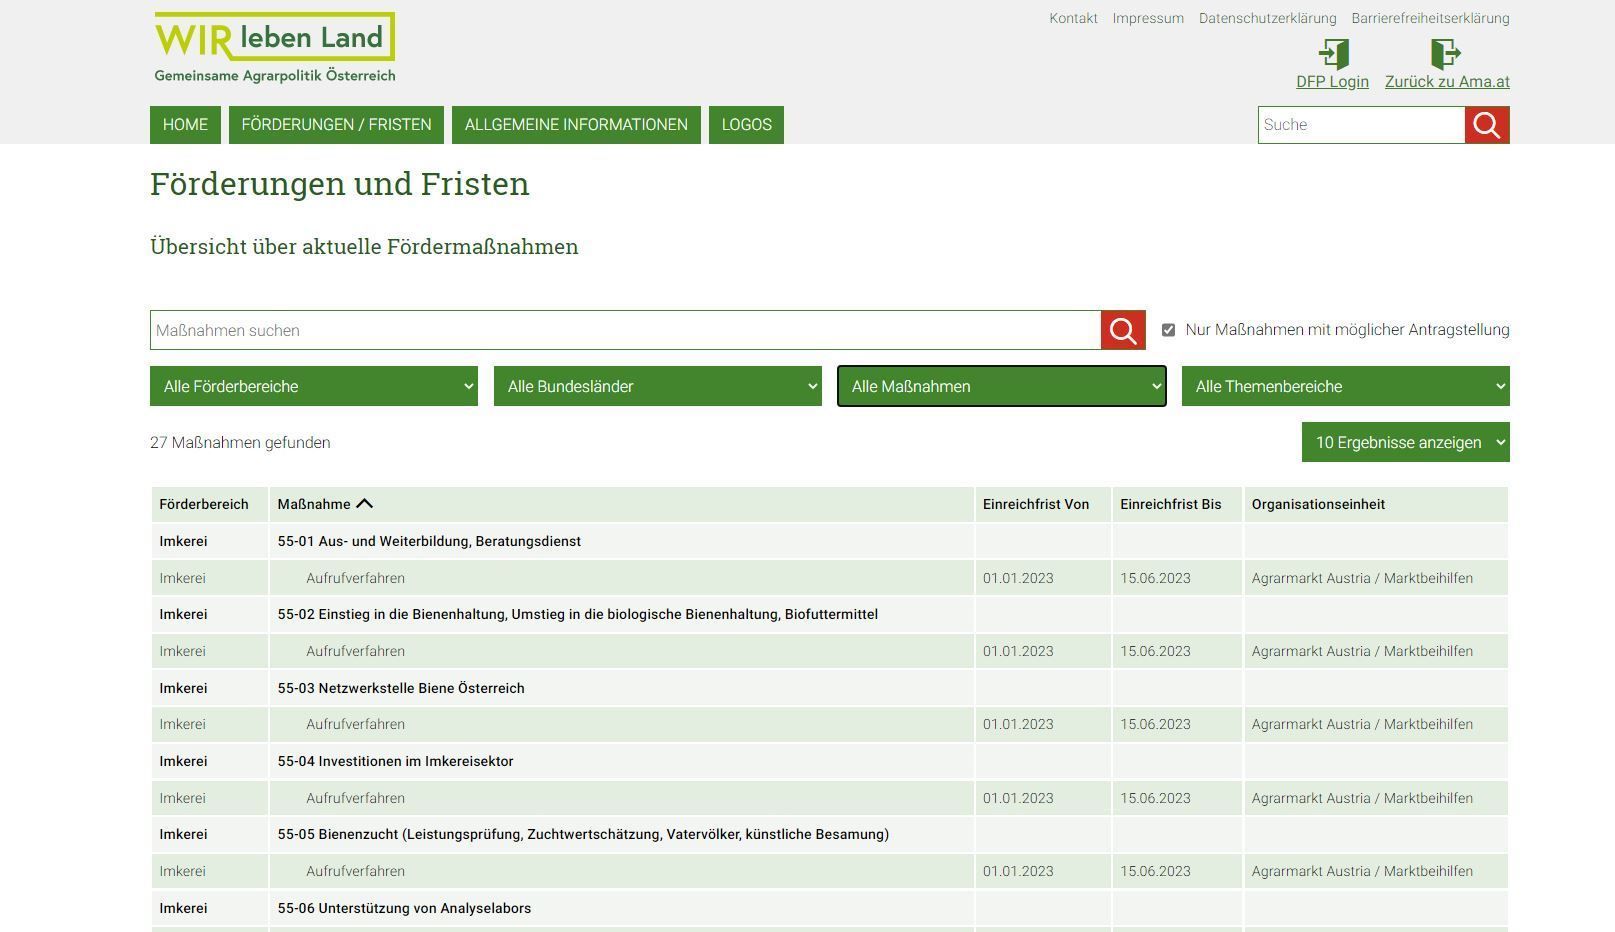This screenshot has height=932, width=1615.
Task: Open the Impressum link
Action: tap(1146, 17)
